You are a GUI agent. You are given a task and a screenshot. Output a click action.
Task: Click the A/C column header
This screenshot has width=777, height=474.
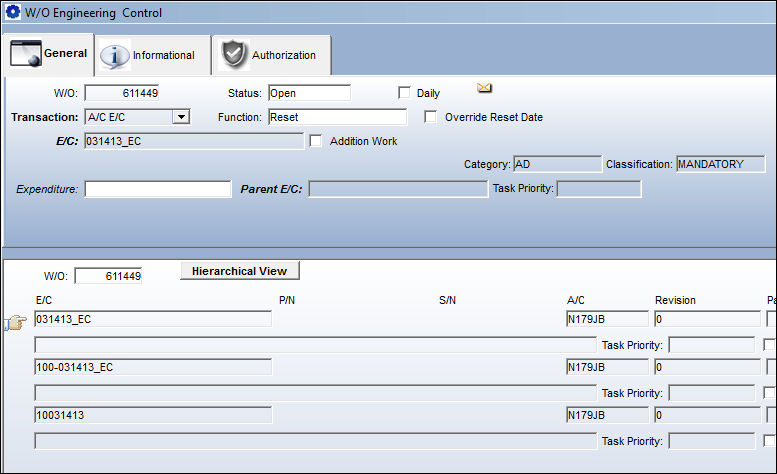[576, 300]
